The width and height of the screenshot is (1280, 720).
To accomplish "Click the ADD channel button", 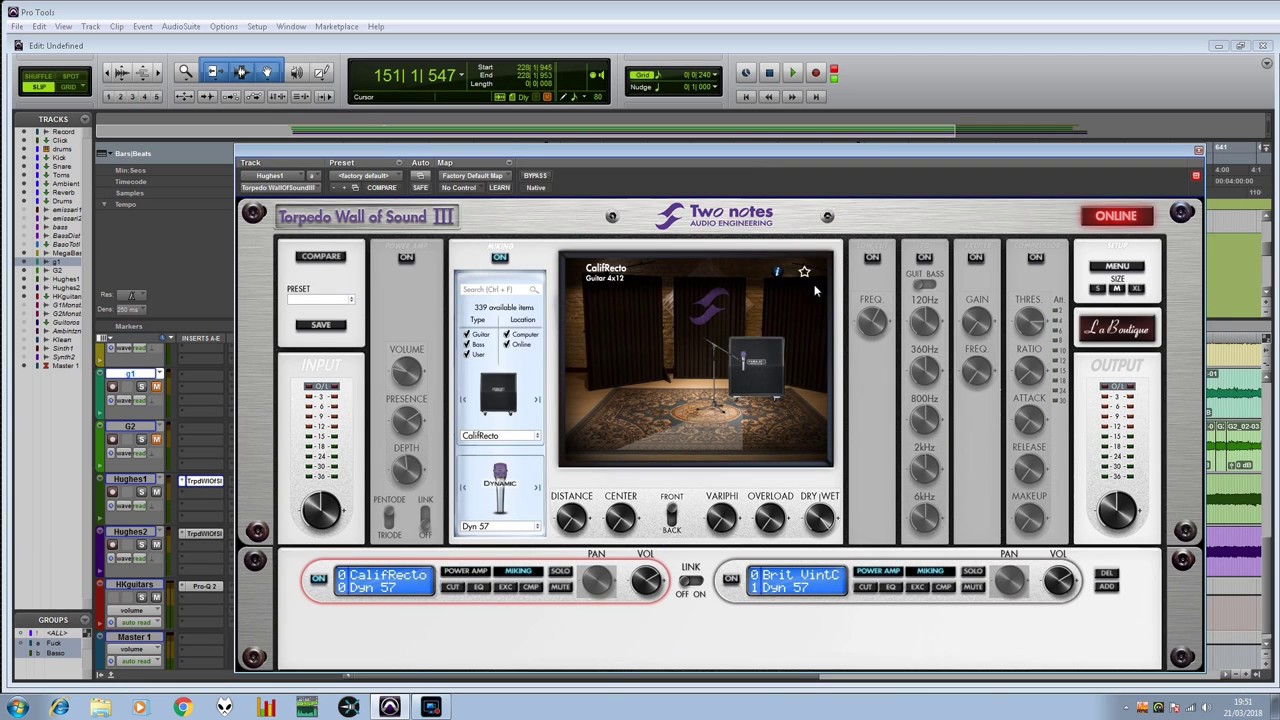I will (x=1107, y=586).
